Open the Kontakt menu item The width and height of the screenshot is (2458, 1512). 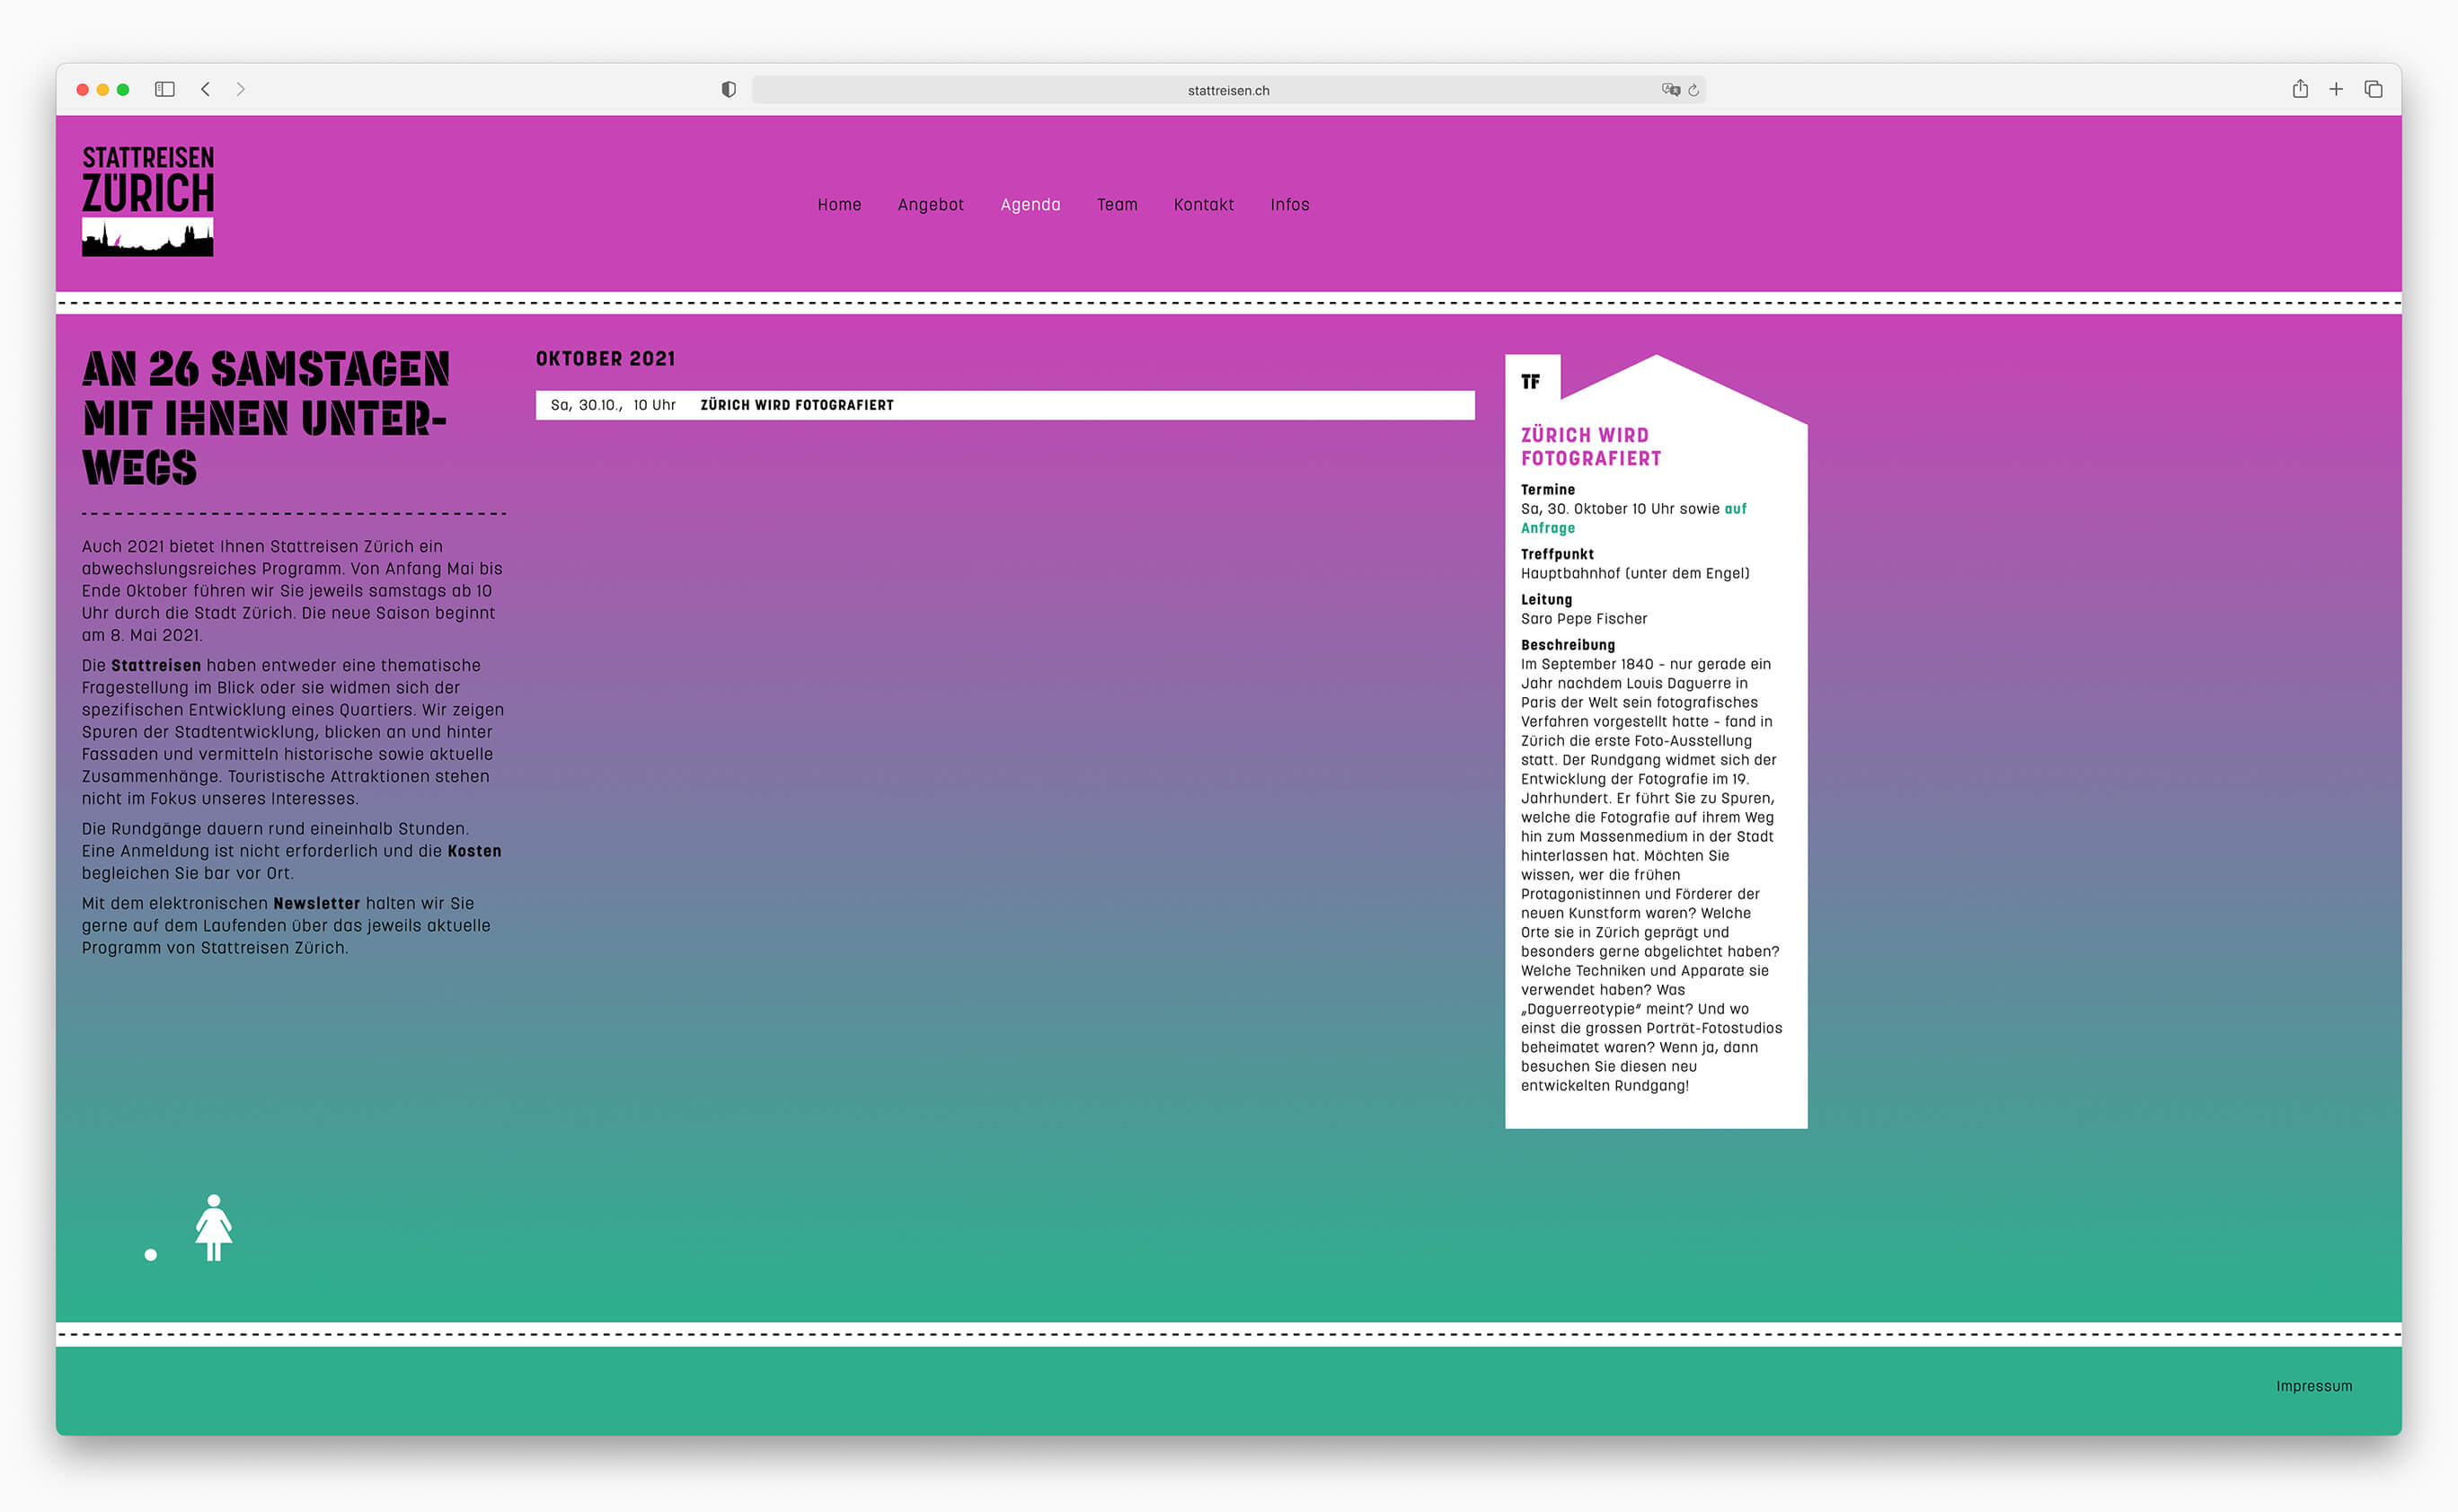pos(1204,205)
